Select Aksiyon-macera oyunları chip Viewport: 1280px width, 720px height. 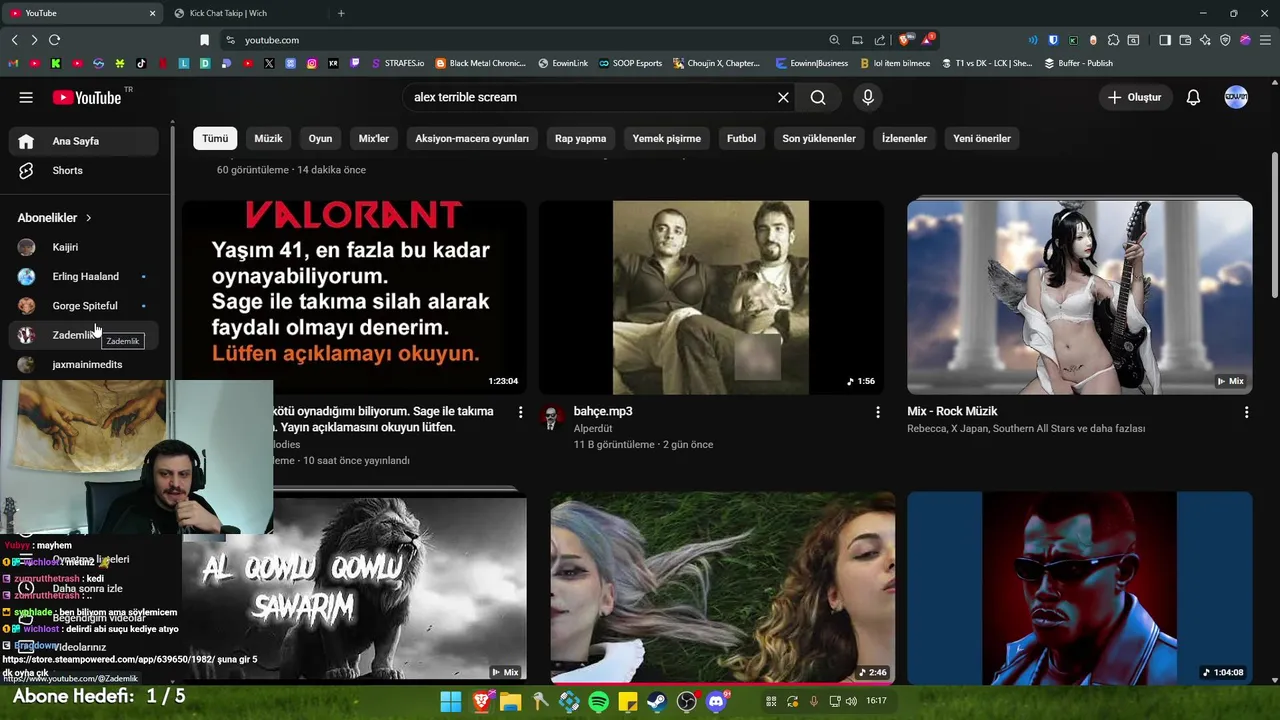[x=472, y=138]
